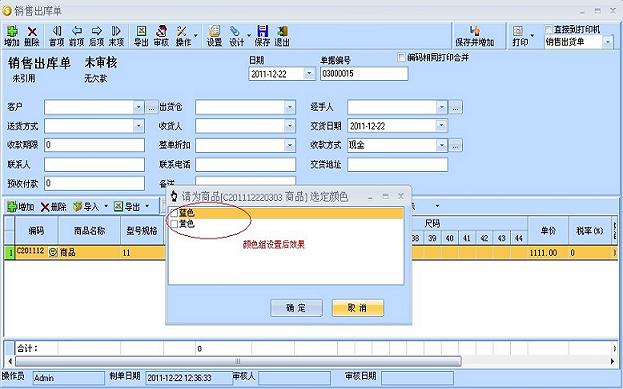The image size is (623, 389).
Task: Open the 日期 date picker dropdown
Action: point(309,74)
